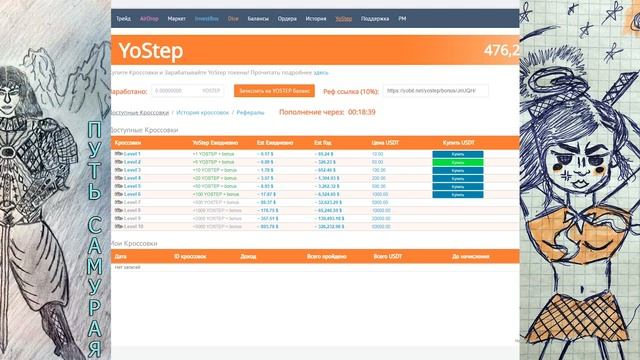Switch to Рефералы tab

(250, 113)
